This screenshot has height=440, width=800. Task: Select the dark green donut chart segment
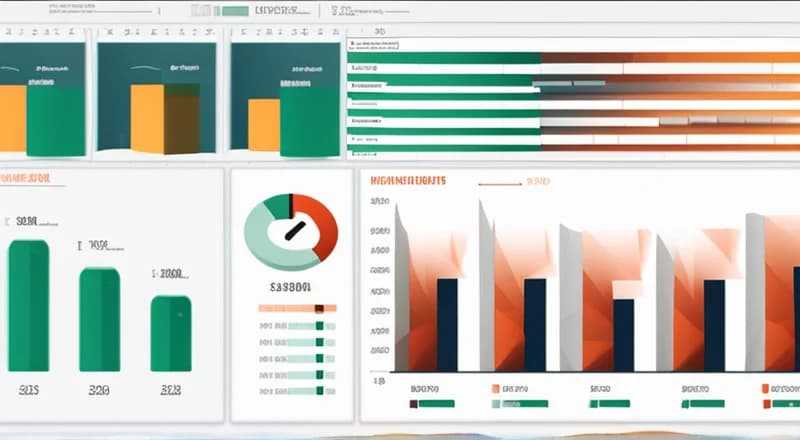click(270, 205)
